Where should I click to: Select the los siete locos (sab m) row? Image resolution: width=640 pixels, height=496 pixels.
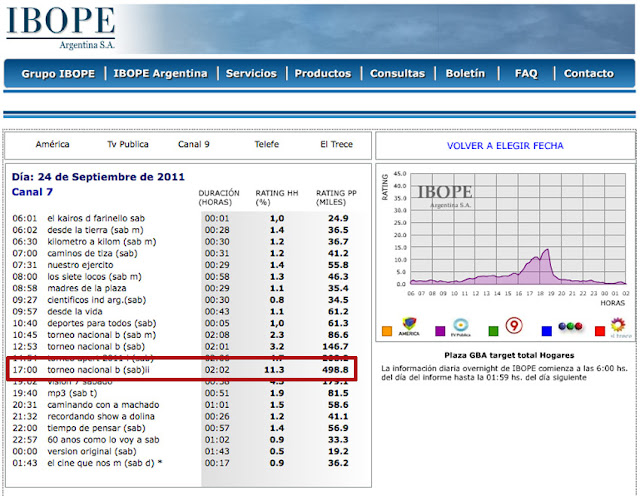click(180, 277)
